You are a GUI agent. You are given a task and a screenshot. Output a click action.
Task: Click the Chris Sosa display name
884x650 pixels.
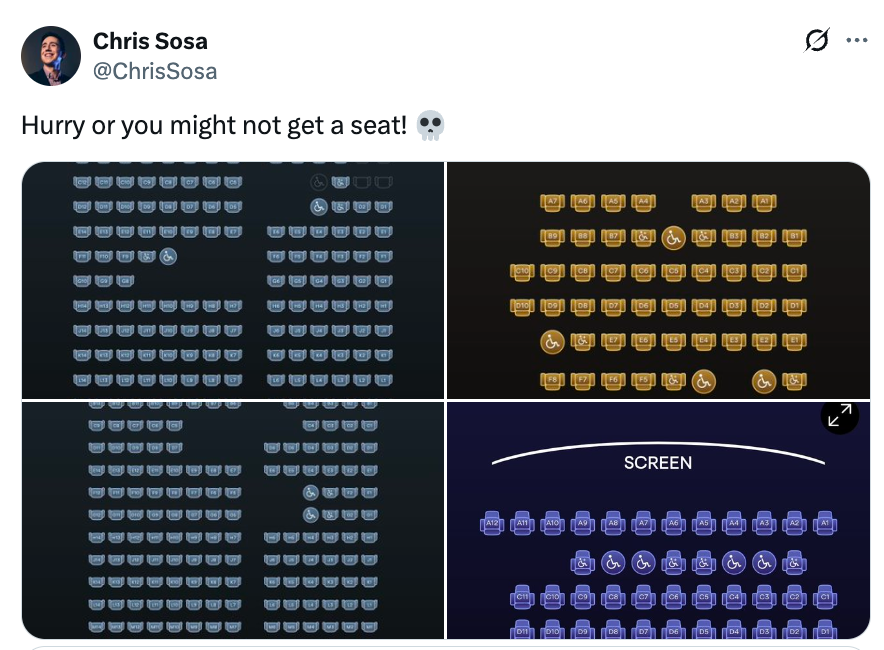tap(150, 41)
